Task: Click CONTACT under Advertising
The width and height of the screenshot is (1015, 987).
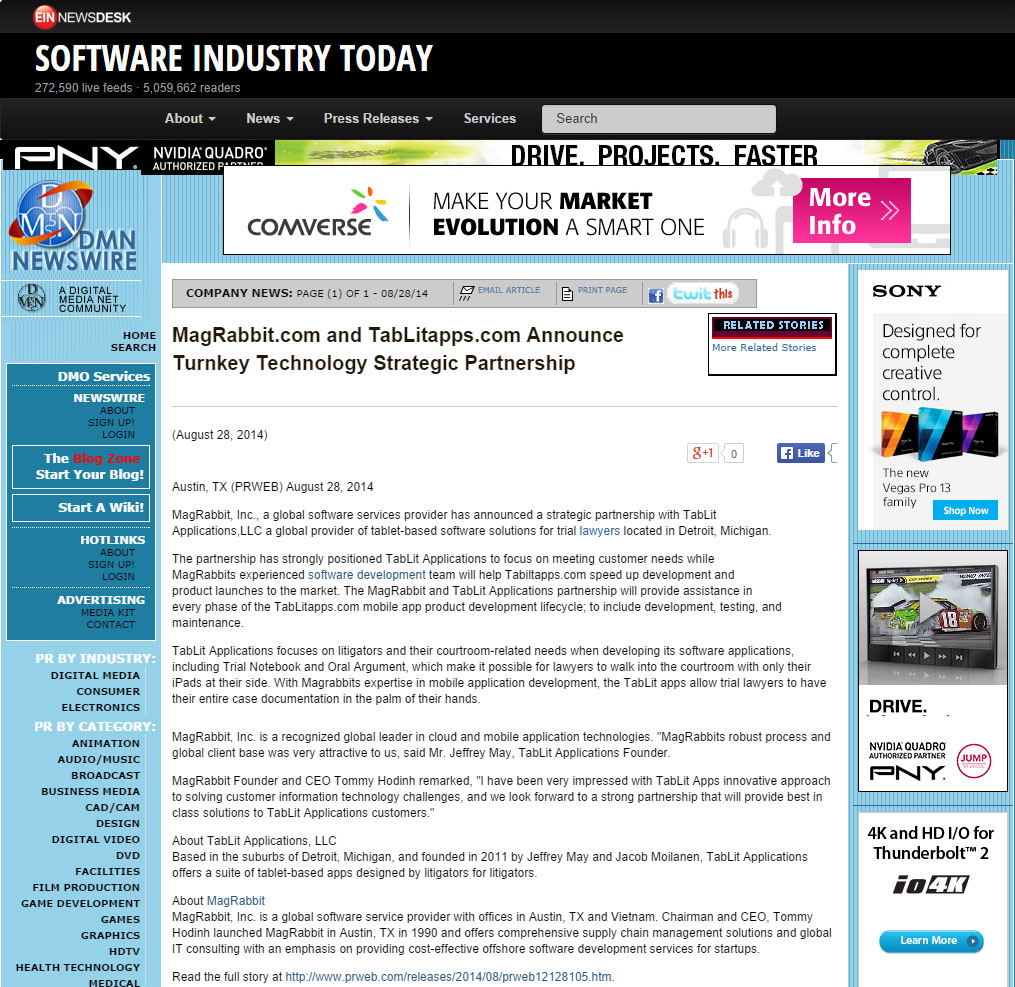Action: tap(111, 625)
